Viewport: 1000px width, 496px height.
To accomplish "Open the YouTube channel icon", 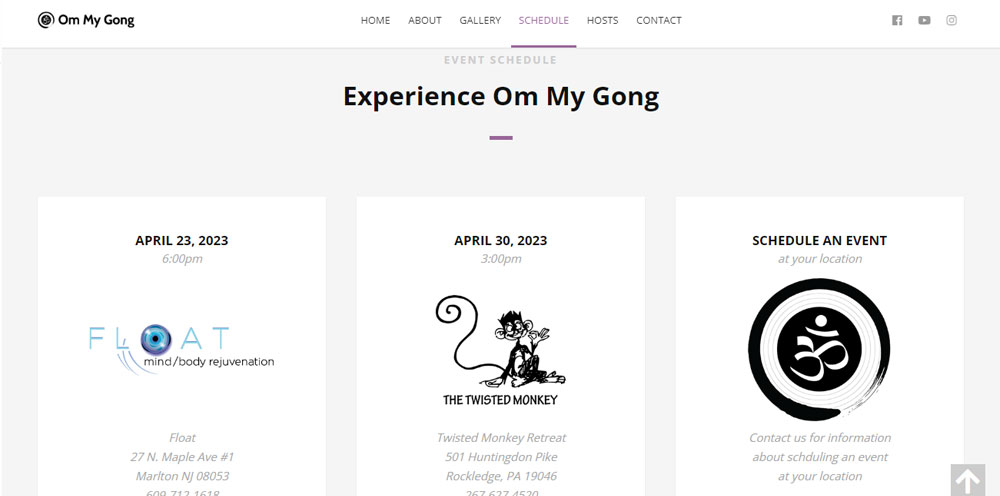I will click(924, 20).
